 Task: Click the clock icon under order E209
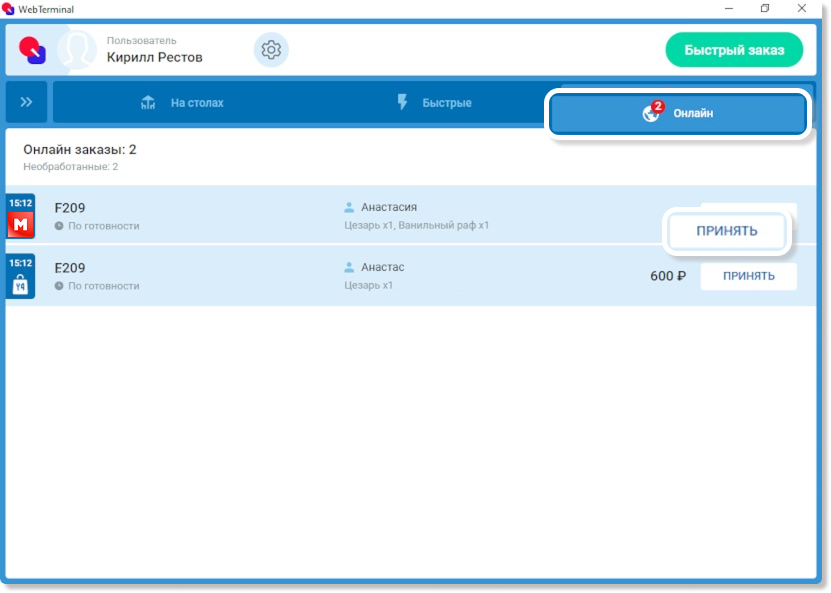[x=59, y=286]
